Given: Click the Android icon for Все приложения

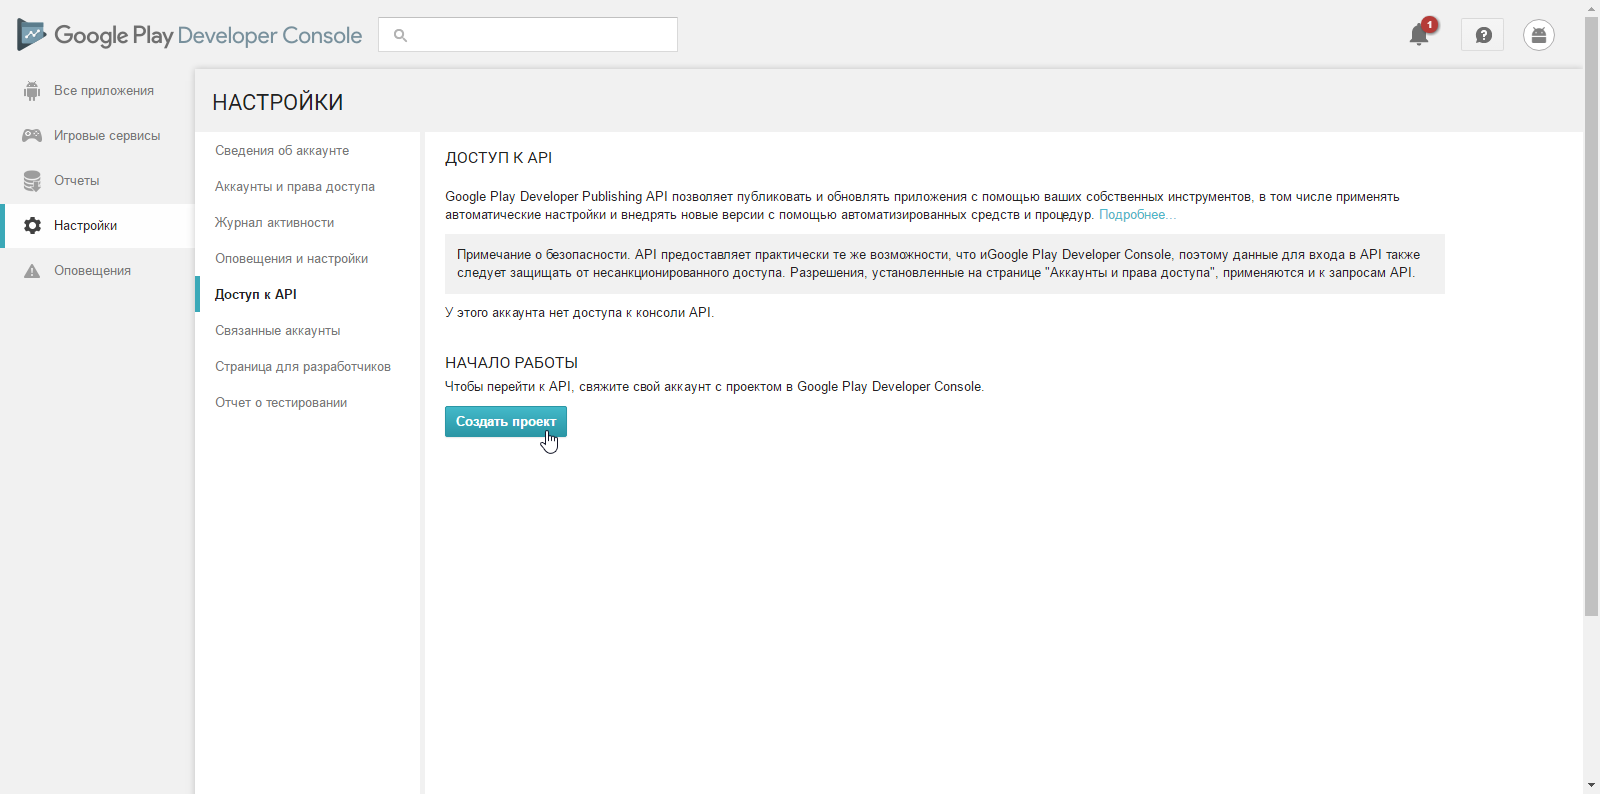Looking at the screenshot, I should [x=32, y=91].
